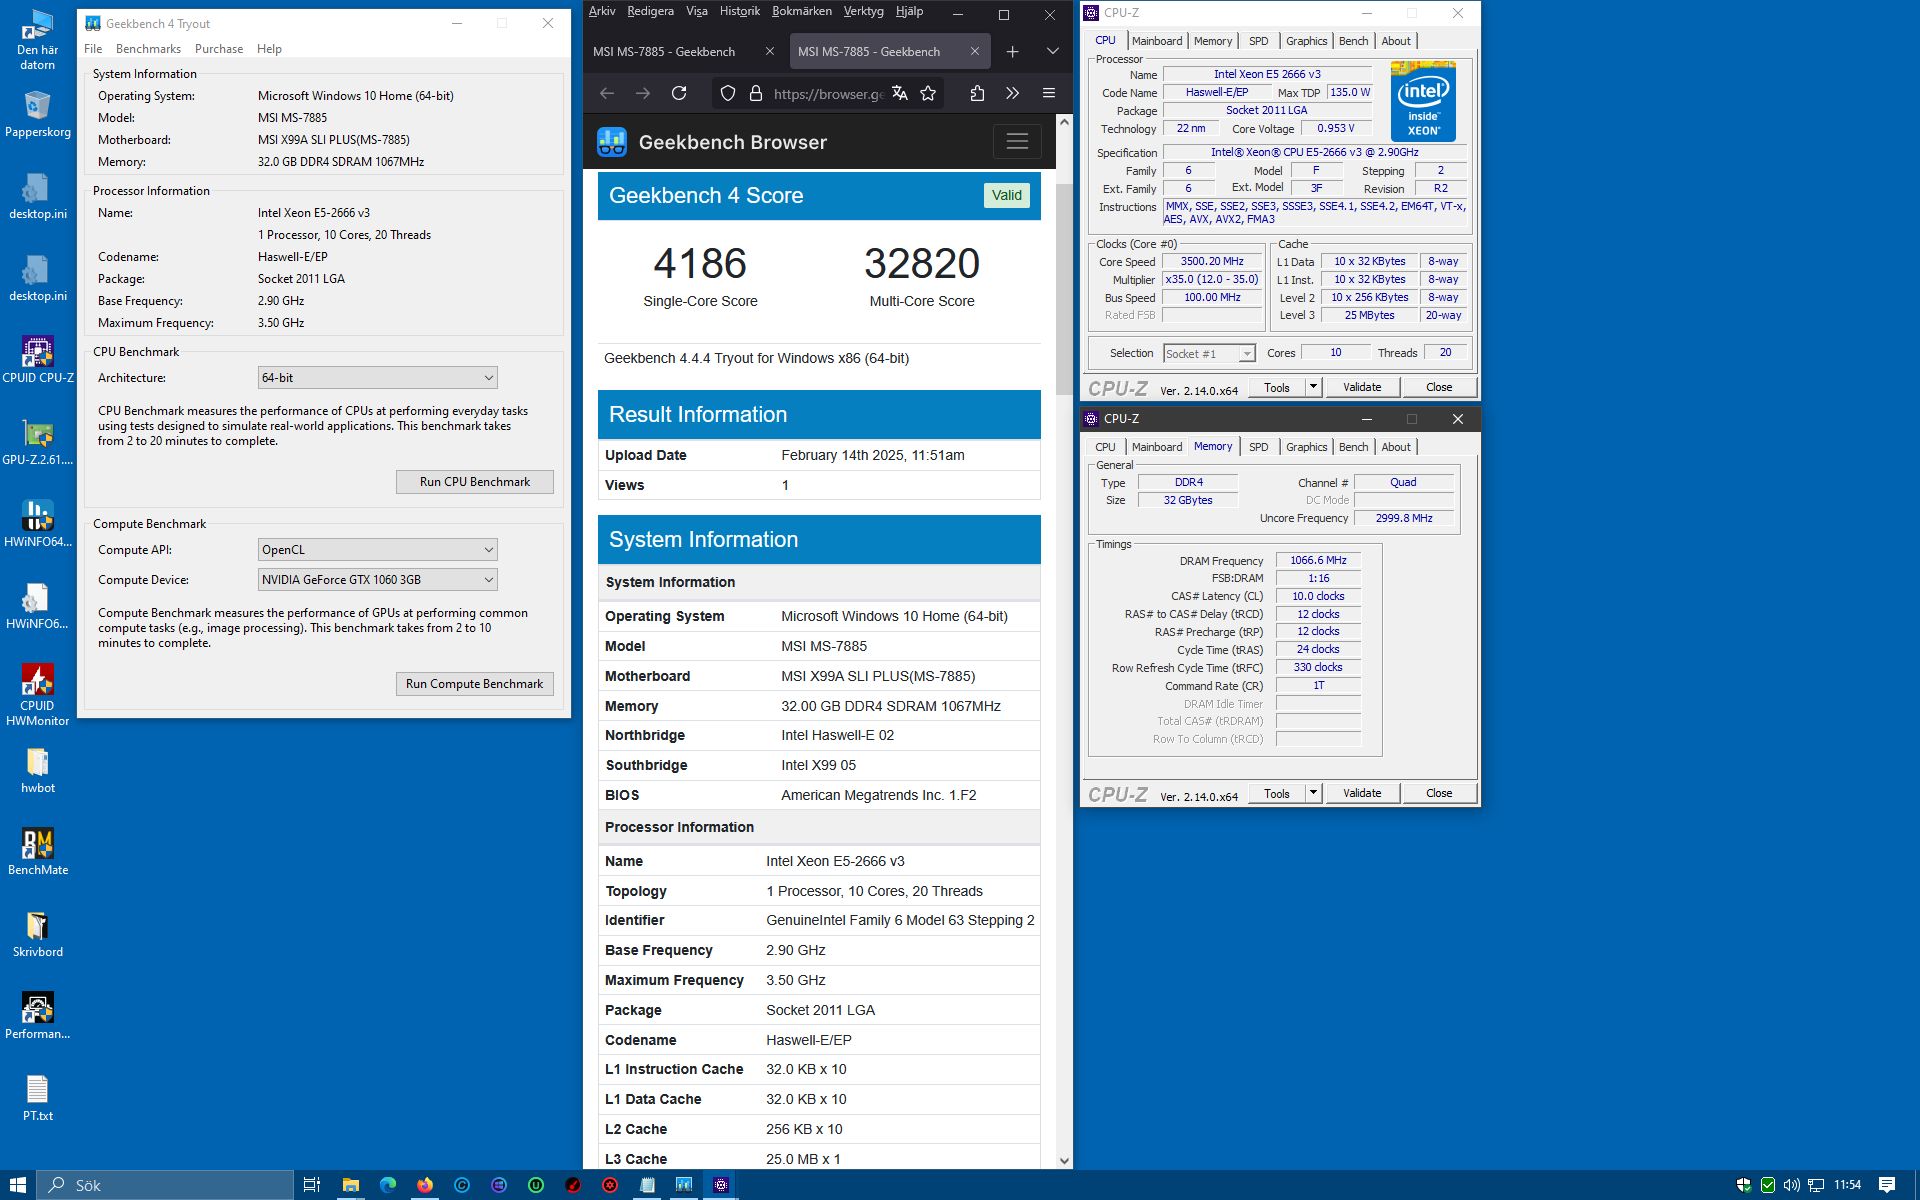Open File menu in Geekbench 4
This screenshot has height=1200, width=1920.
[x=93, y=49]
